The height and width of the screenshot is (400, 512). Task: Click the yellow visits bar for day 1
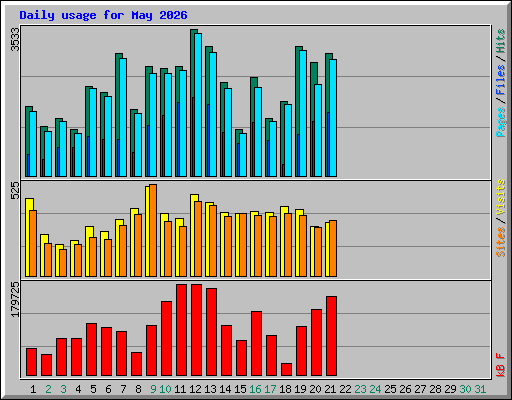[x=28, y=237]
